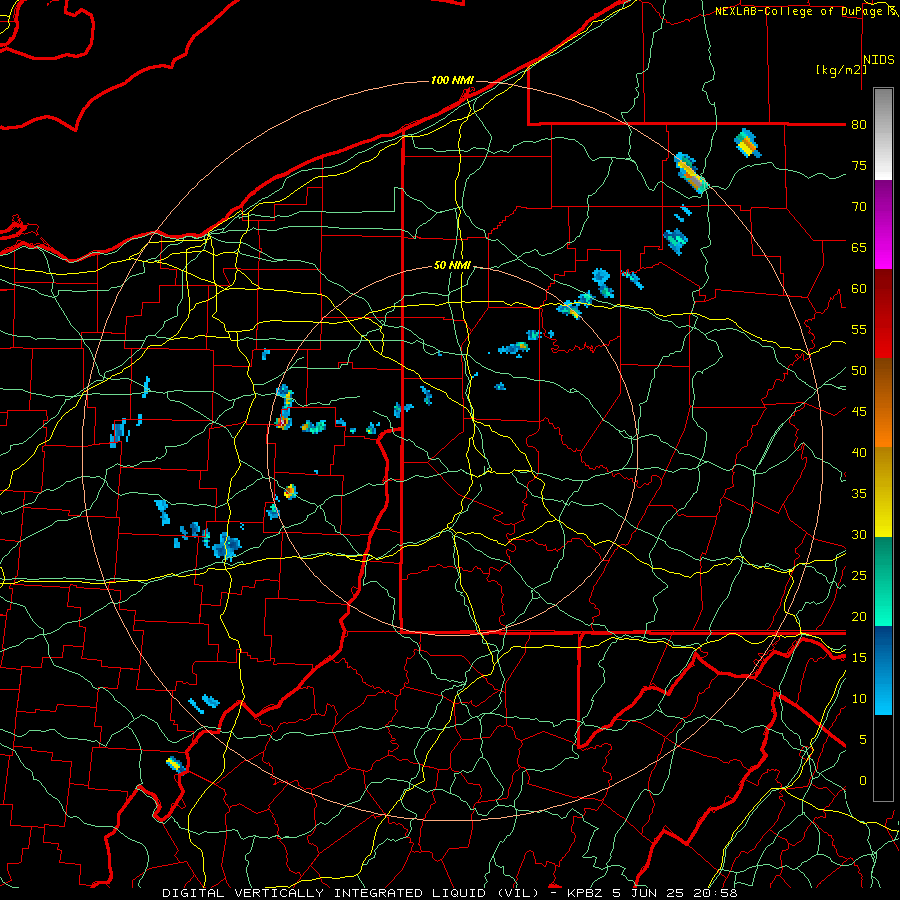Screen dimensions: 900x900
Task: Click the legend value 40
Action: (859, 452)
